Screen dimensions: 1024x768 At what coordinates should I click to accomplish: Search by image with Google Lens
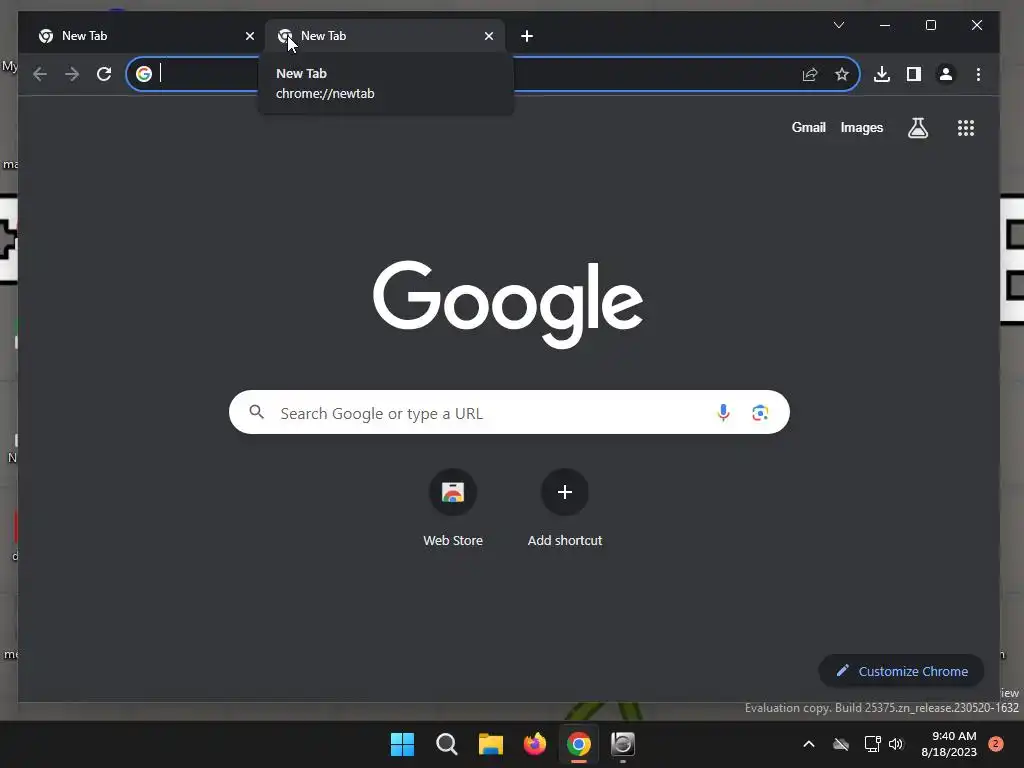pyautogui.click(x=760, y=413)
